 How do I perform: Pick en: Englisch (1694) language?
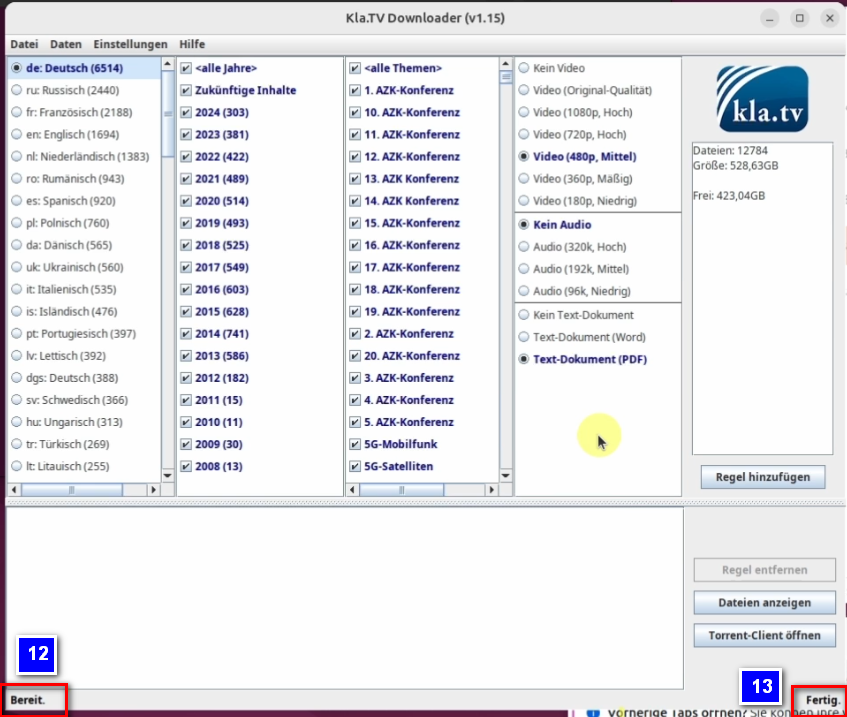[x=65, y=135]
